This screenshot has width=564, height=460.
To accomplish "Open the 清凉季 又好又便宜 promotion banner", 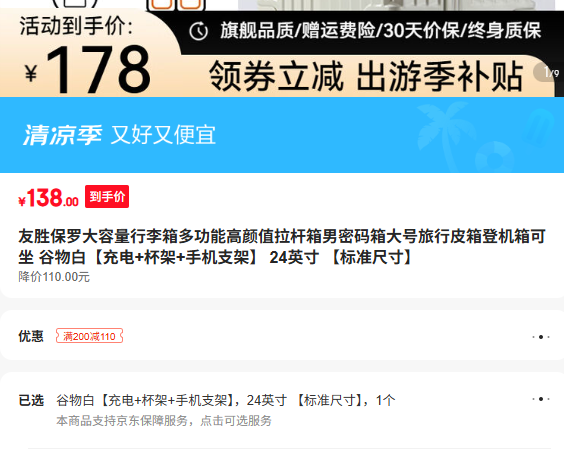I will (282, 135).
